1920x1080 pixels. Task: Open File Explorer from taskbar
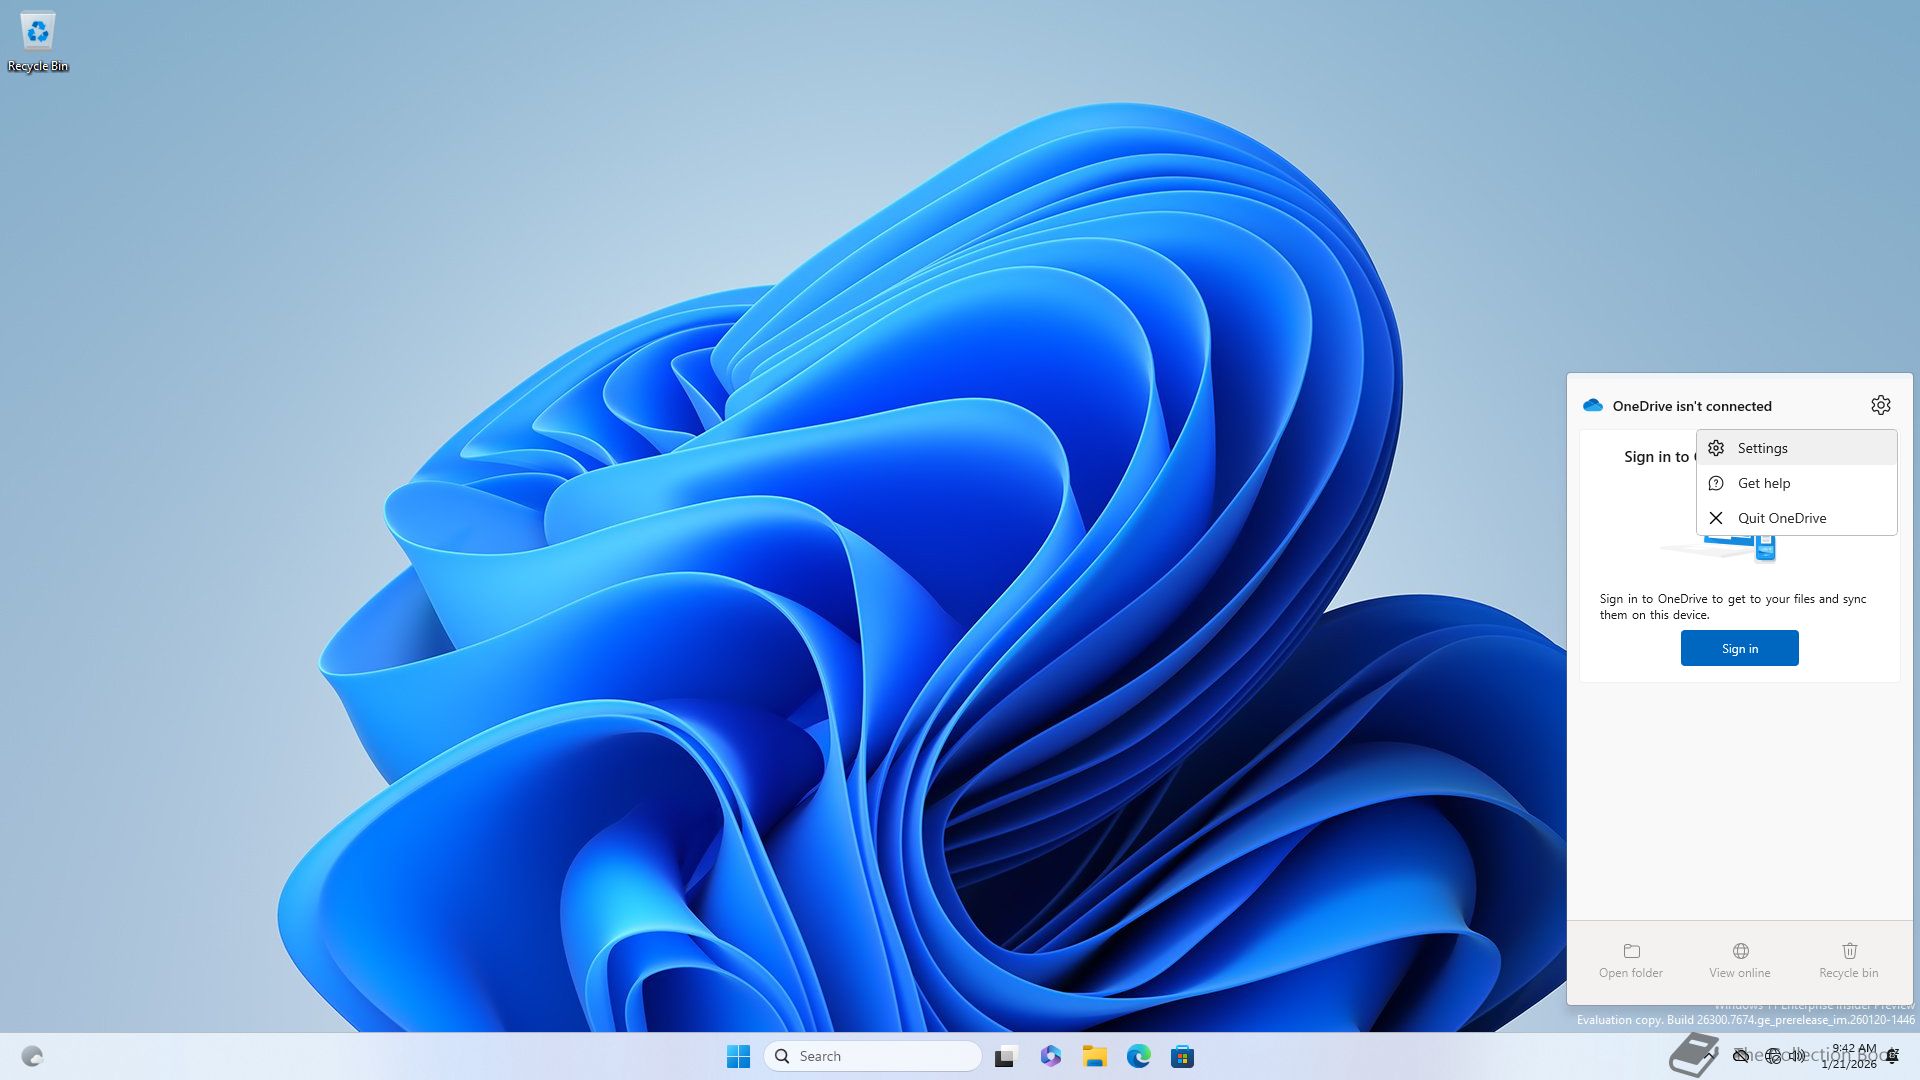click(x=1094, y=1056)
